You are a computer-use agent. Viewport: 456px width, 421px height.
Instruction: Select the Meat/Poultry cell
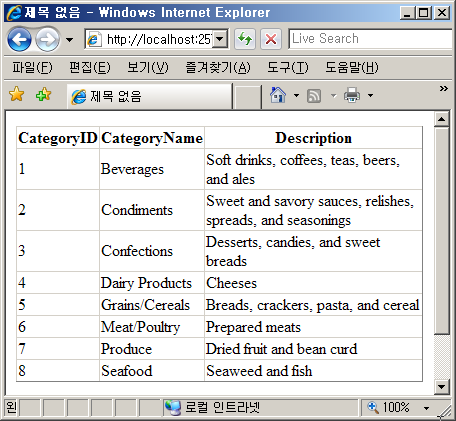152,327
